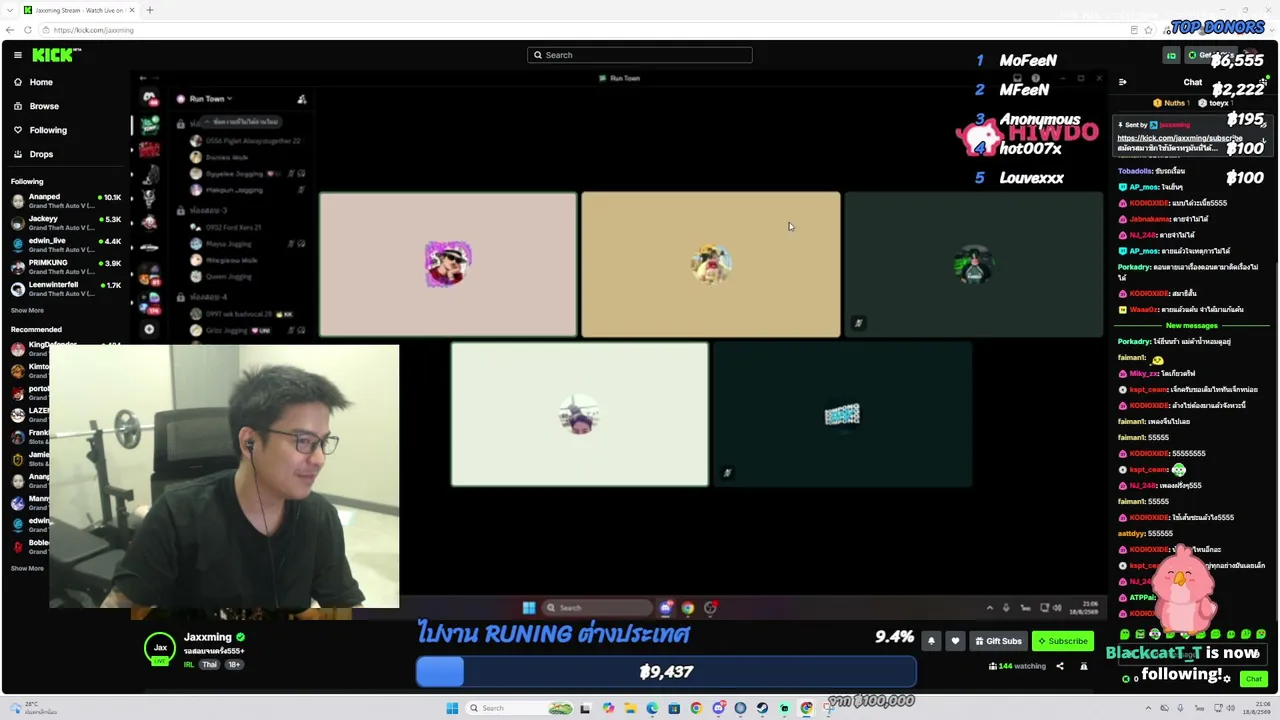This screenshot has width=1280, height=720.
Task: Open followed channel Leenwinterfell
Action: pyautogui.click(x=66, y=289)
